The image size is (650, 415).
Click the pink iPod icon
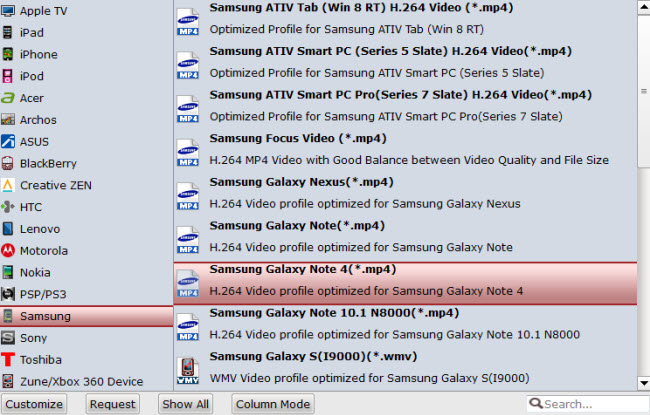tap(7, 76)
